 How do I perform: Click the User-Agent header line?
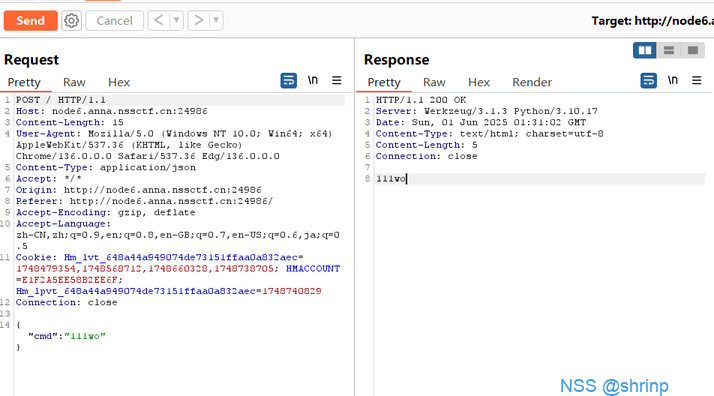174,145
